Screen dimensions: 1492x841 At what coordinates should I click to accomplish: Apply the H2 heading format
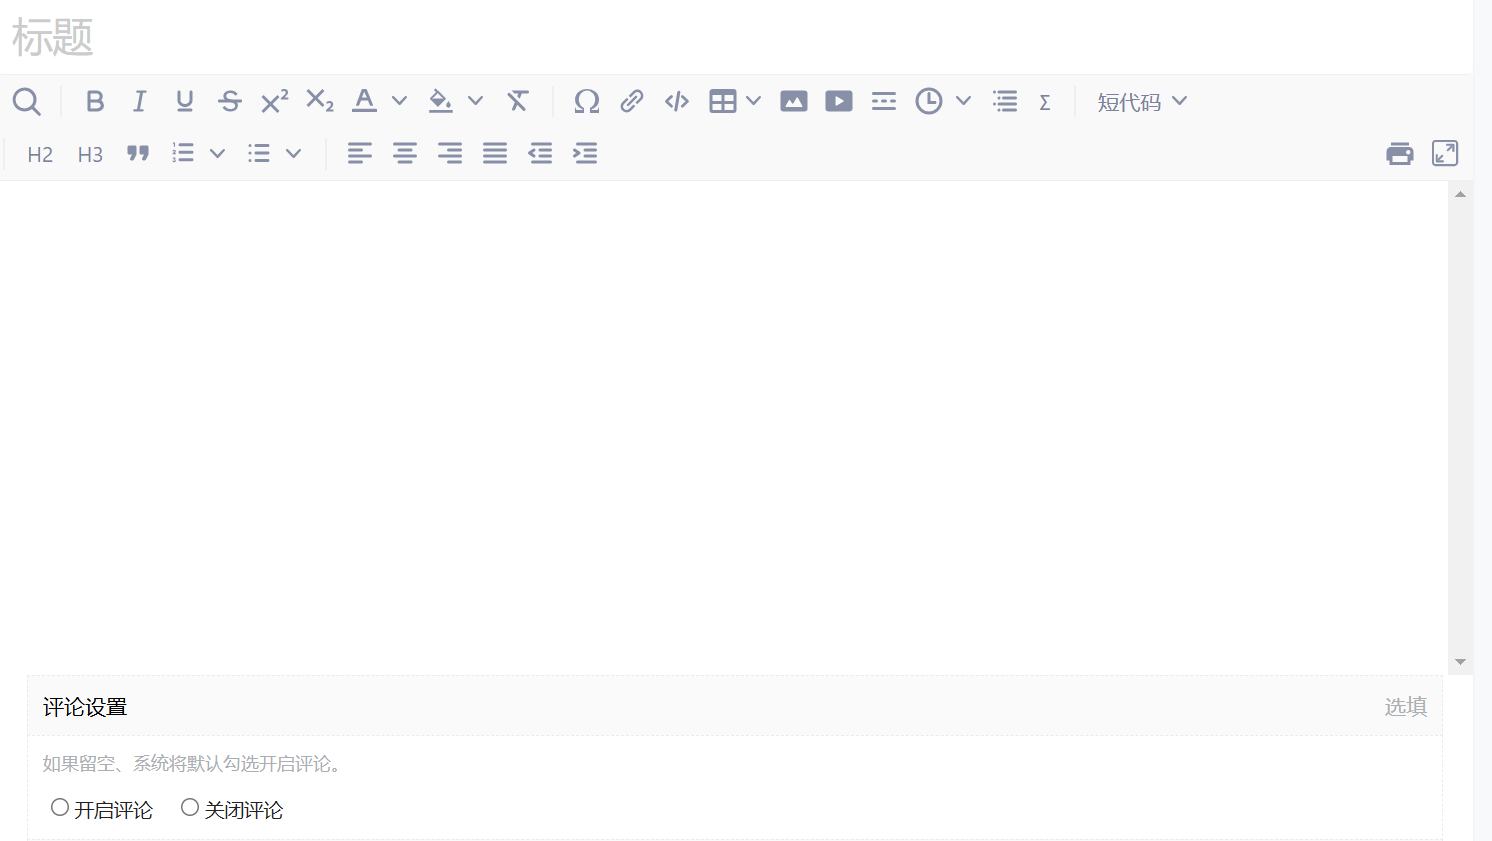pos(40,154)
